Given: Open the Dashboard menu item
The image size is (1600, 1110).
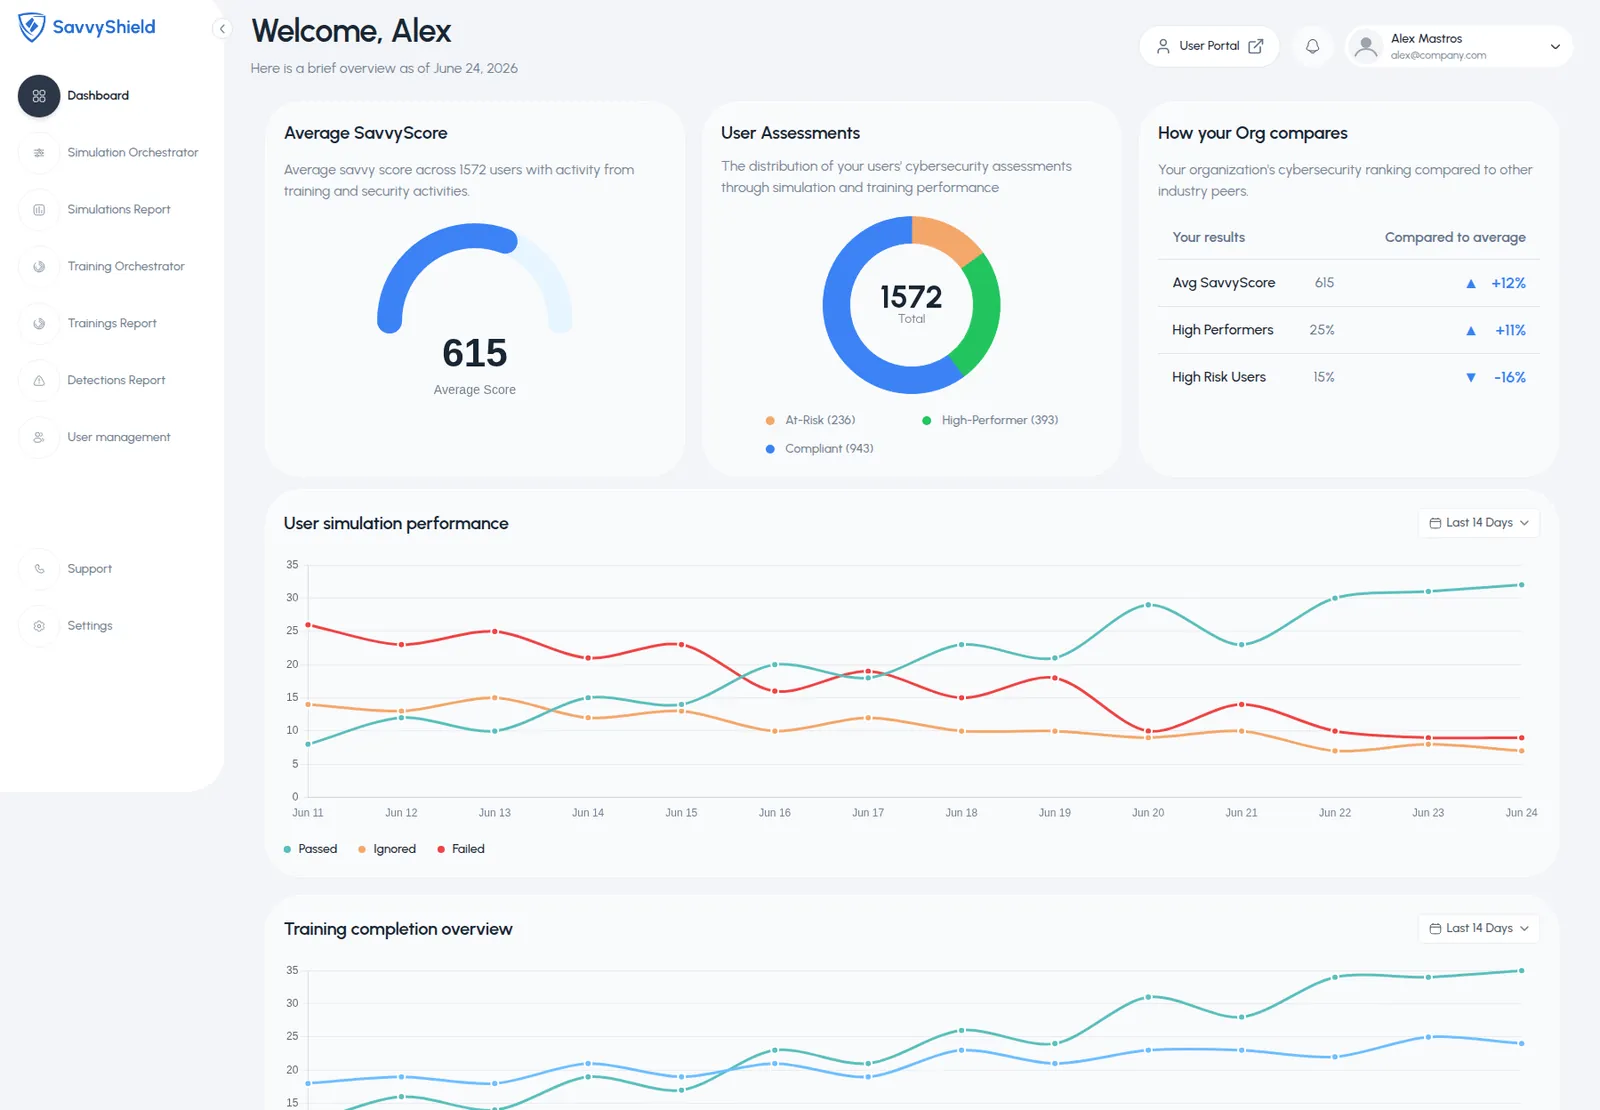Looking at the screenshot, I should click(98, 96).
